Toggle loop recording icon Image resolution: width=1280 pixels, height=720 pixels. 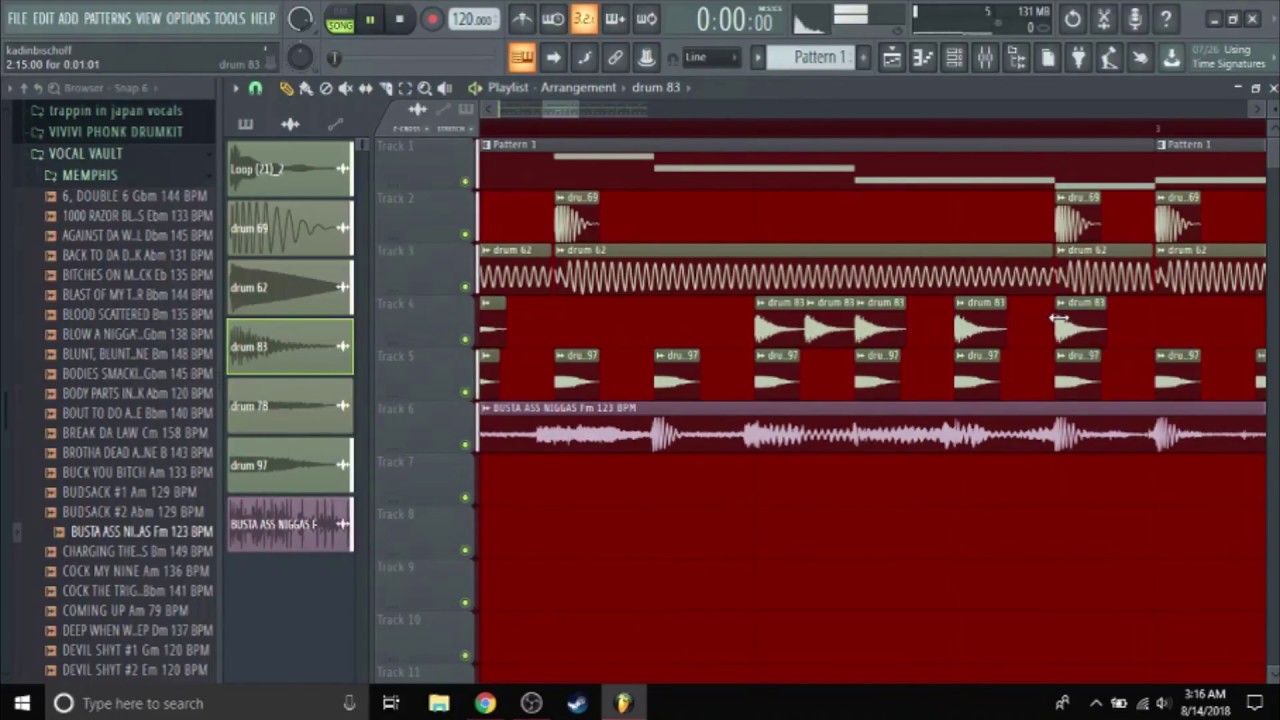click(646, 18)
